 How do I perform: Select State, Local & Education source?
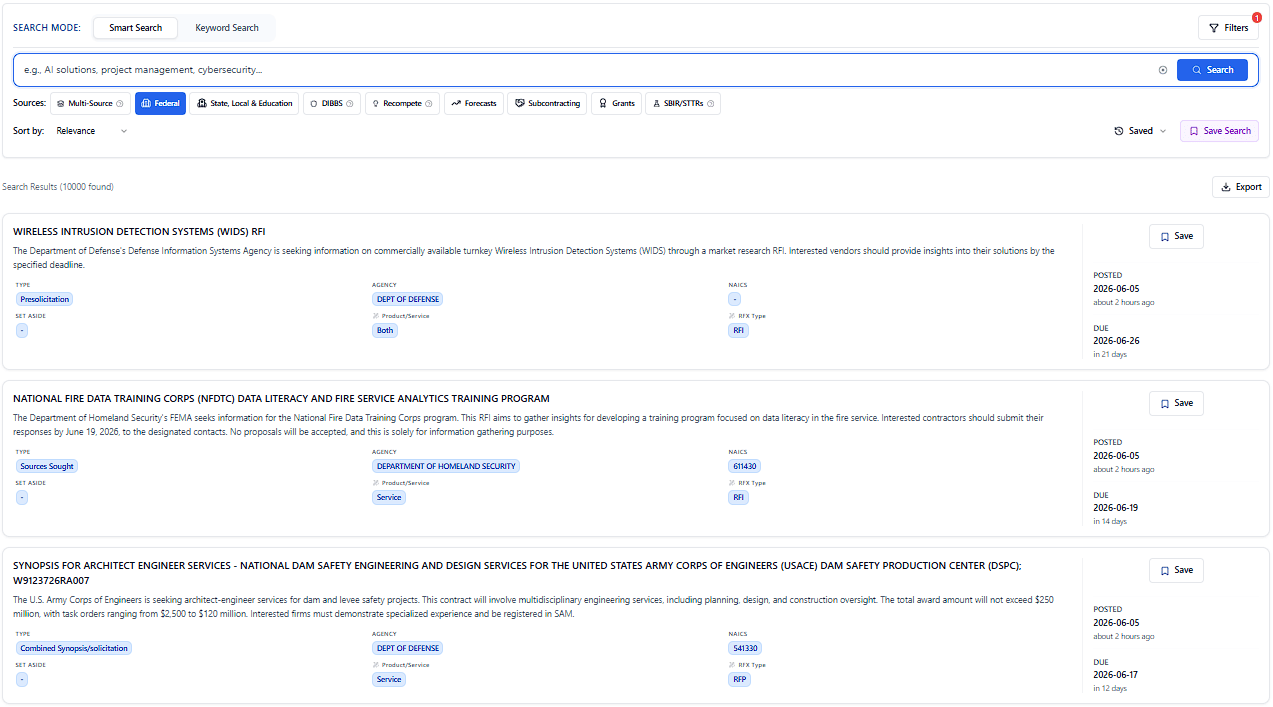pos(244,104)
